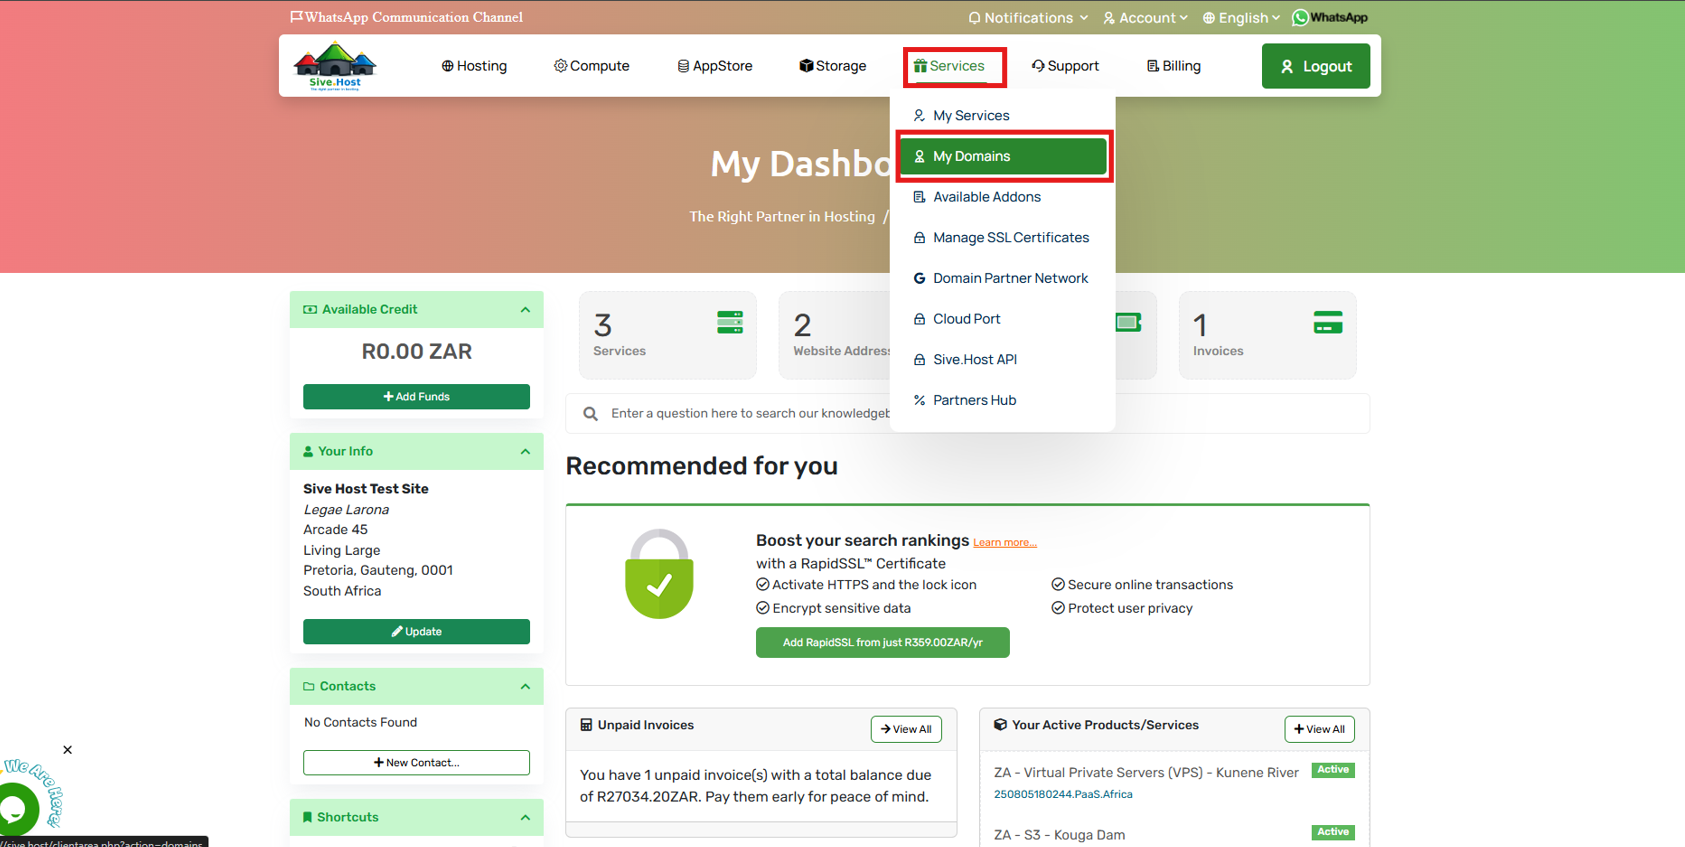The width and height of the screenshot is (1685, 847).
Task: Open the Services menu
Action: pos(949,66)
